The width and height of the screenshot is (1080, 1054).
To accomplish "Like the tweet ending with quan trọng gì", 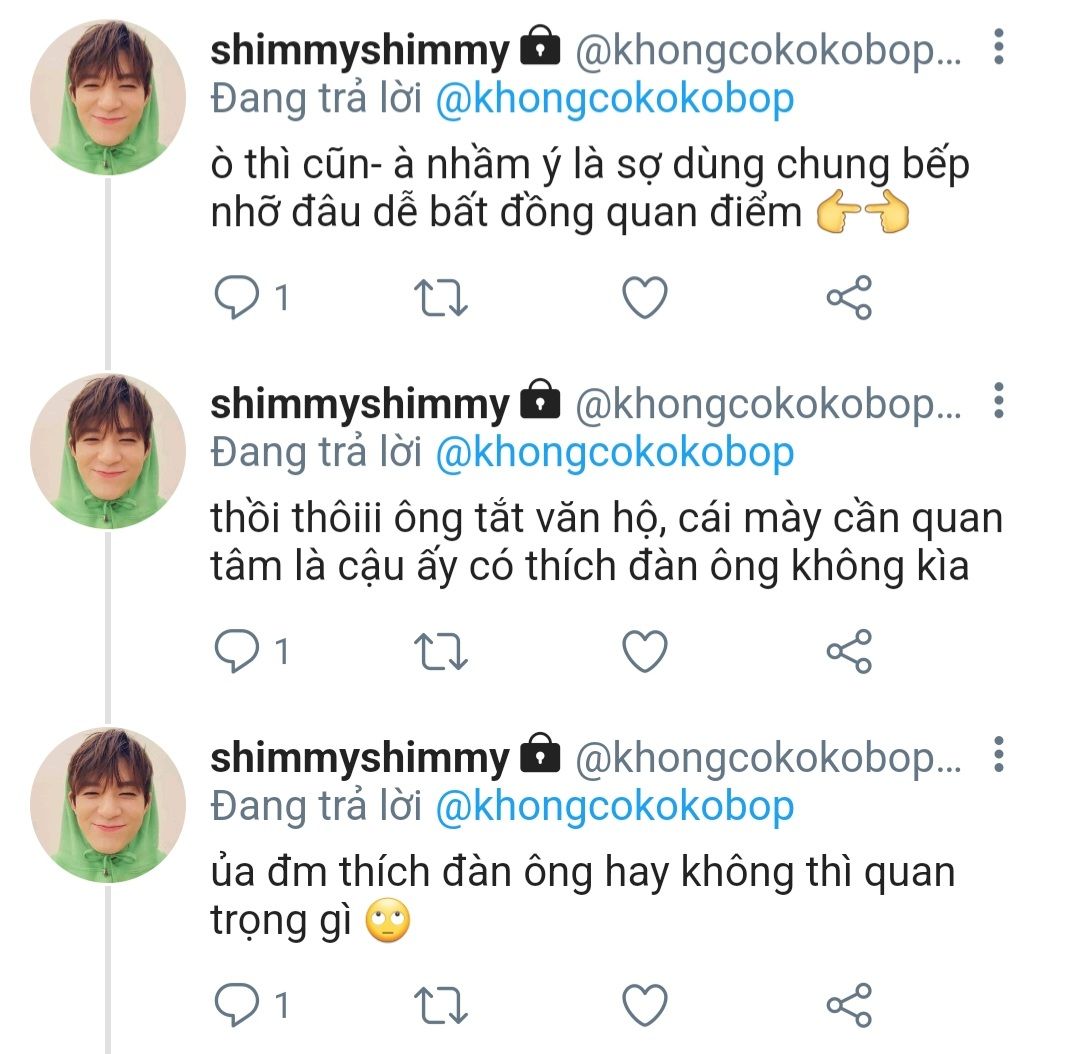I will (644, 1005).
